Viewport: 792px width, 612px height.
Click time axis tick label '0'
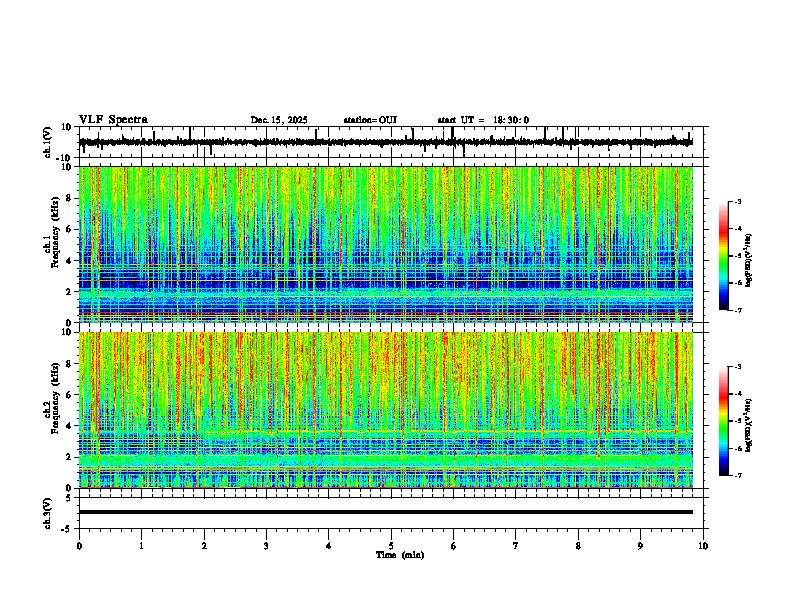coord(79,546)
